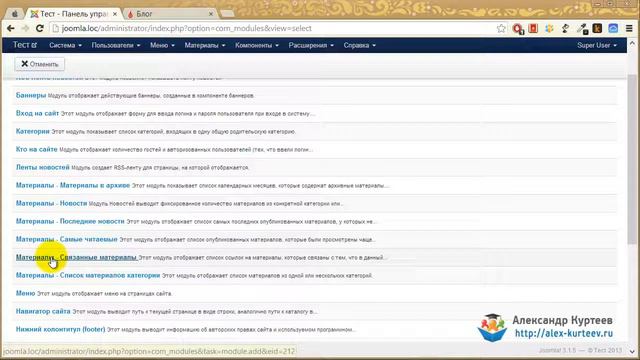Image resolution: width=640 pixels, height=360 pixels.
Task: Expand the Справка menu
Action: click(359, 45)
